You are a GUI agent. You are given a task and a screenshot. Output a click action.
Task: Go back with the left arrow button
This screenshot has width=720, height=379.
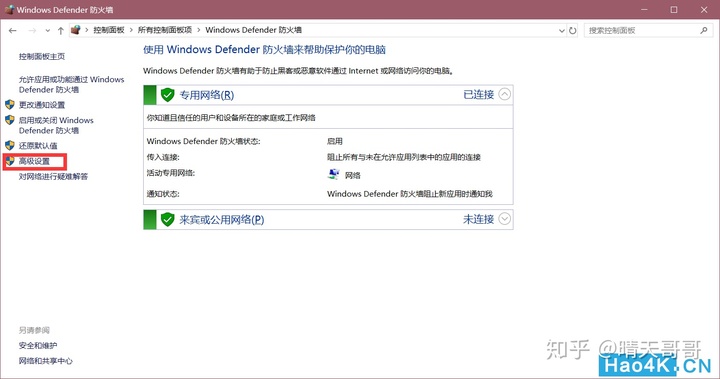(12, 30)
